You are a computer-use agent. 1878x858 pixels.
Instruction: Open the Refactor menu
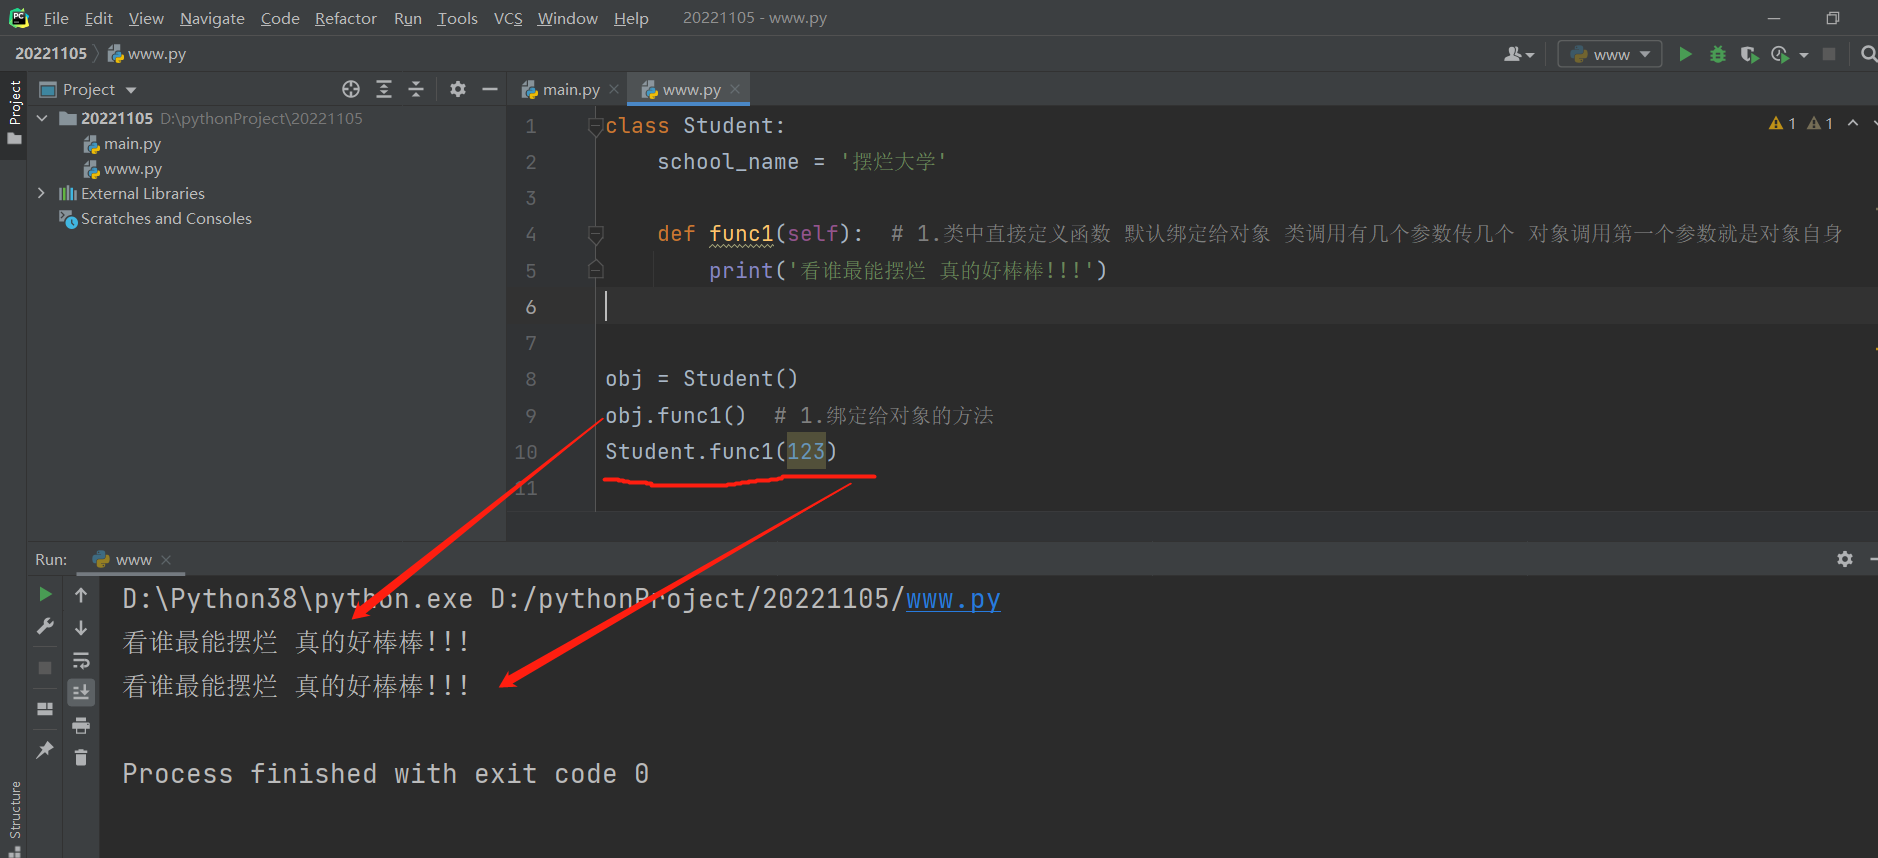(x=345, y=18)
